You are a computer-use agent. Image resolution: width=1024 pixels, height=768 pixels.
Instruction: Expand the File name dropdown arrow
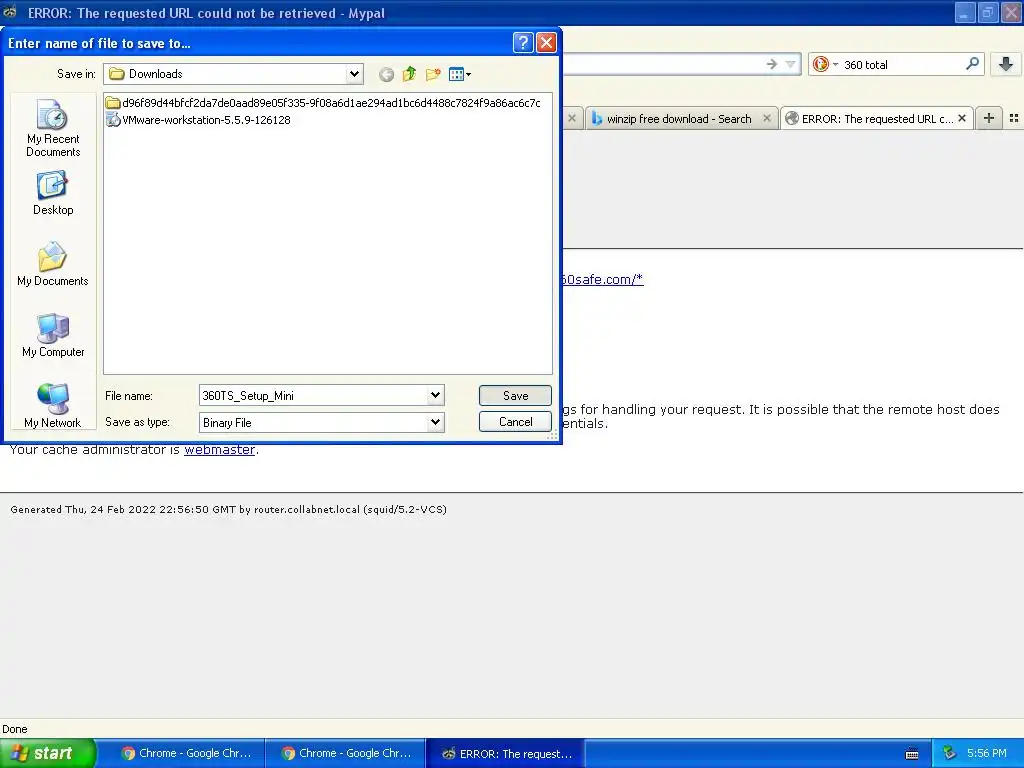(436, 395)
